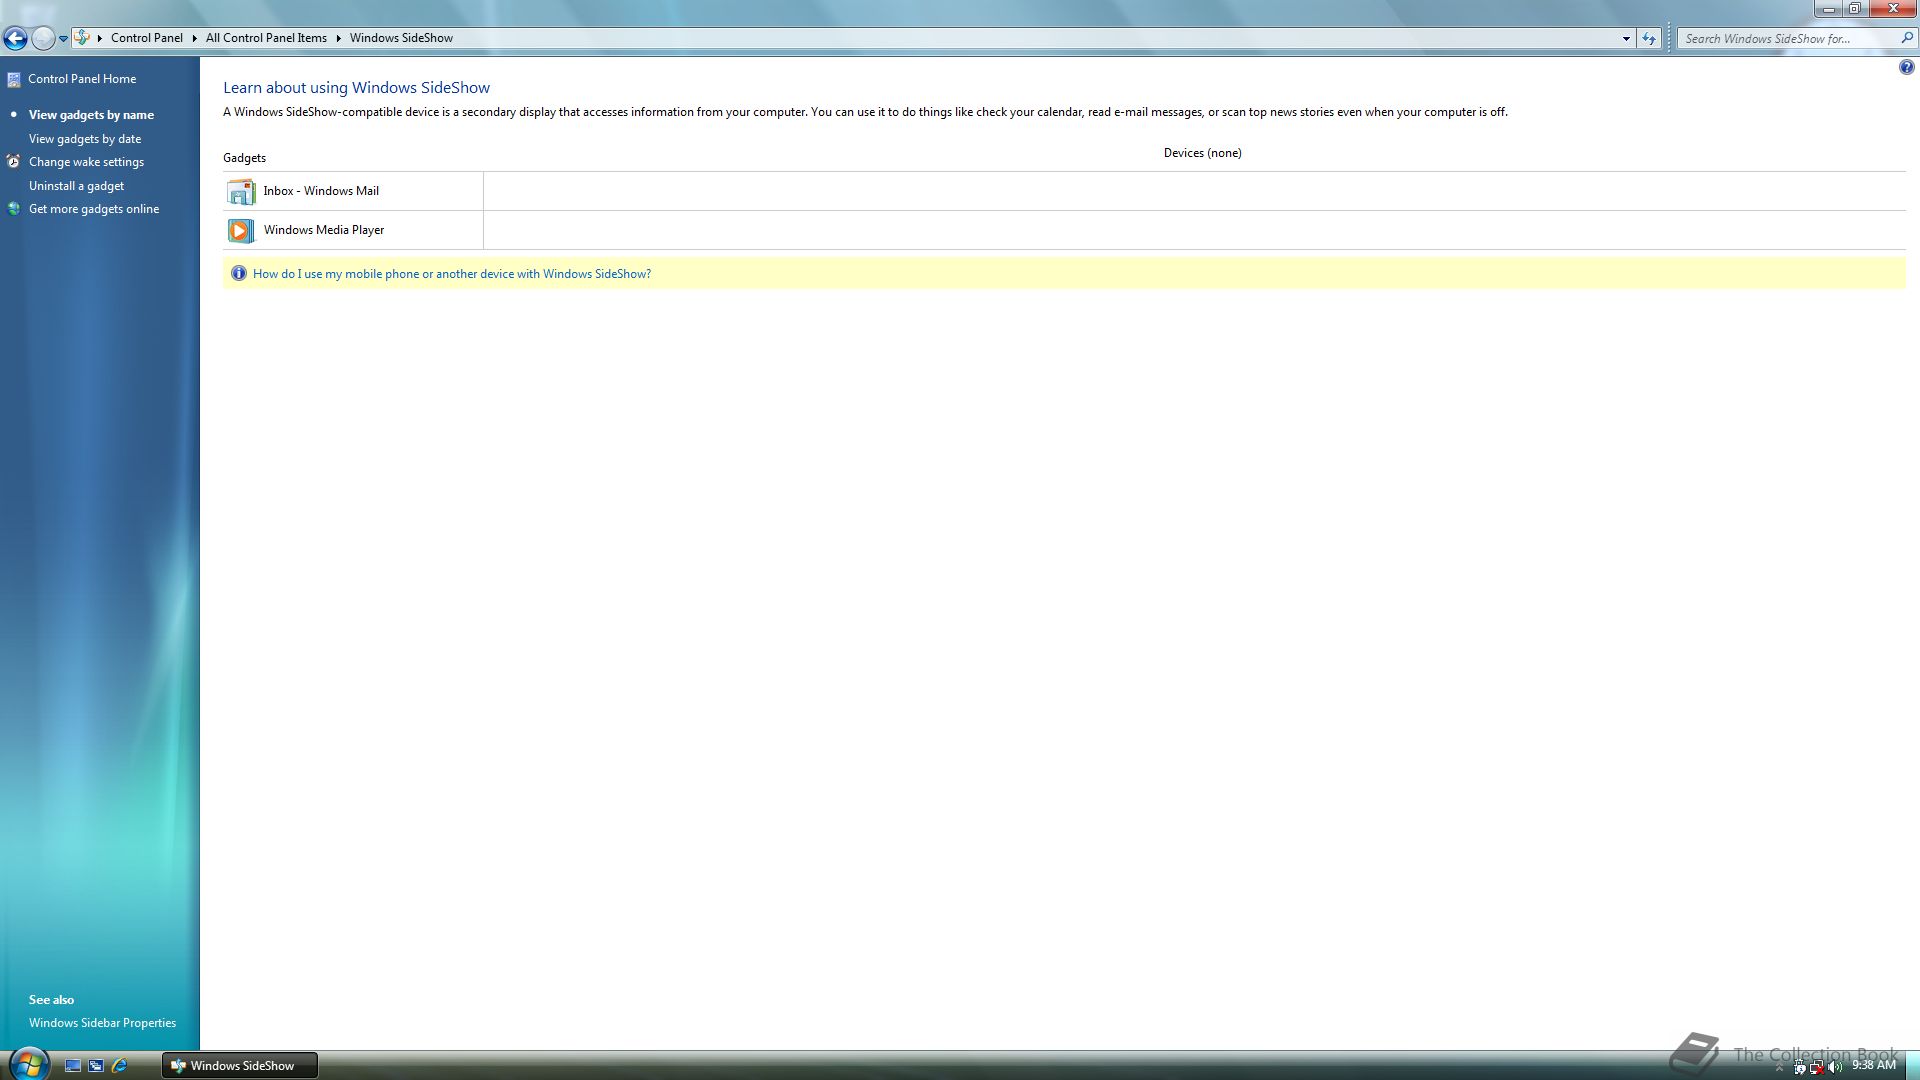
Task: Open Help via the blue question icon
Action: click(x=1906, y=68)
